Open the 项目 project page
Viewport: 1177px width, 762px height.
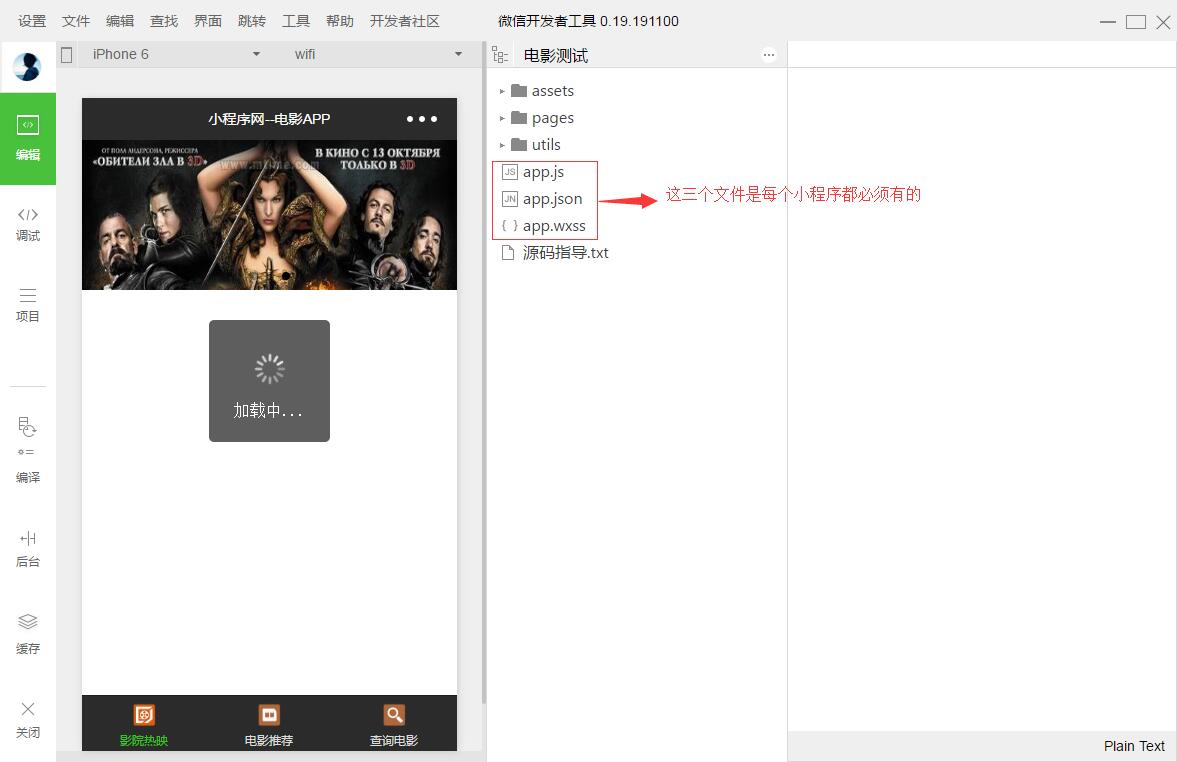tap(28, 305)
